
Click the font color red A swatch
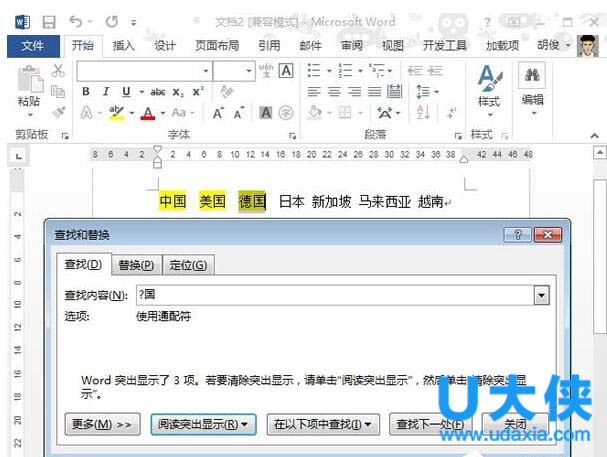[x=147, y=113]
